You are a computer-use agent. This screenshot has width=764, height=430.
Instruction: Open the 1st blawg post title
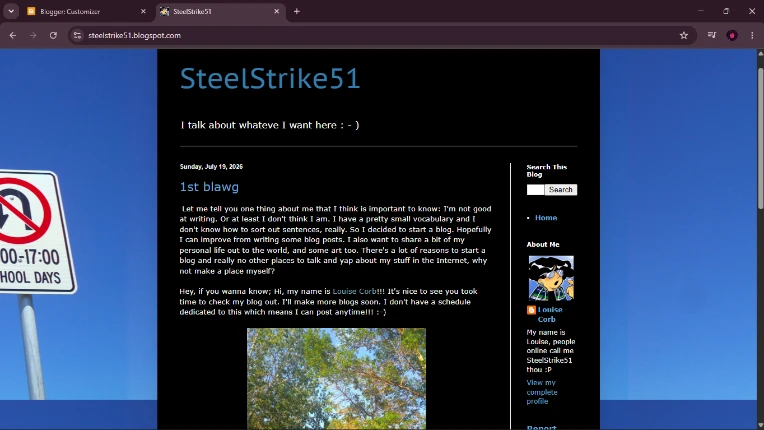pyautogui.click(x=209, y=187)
